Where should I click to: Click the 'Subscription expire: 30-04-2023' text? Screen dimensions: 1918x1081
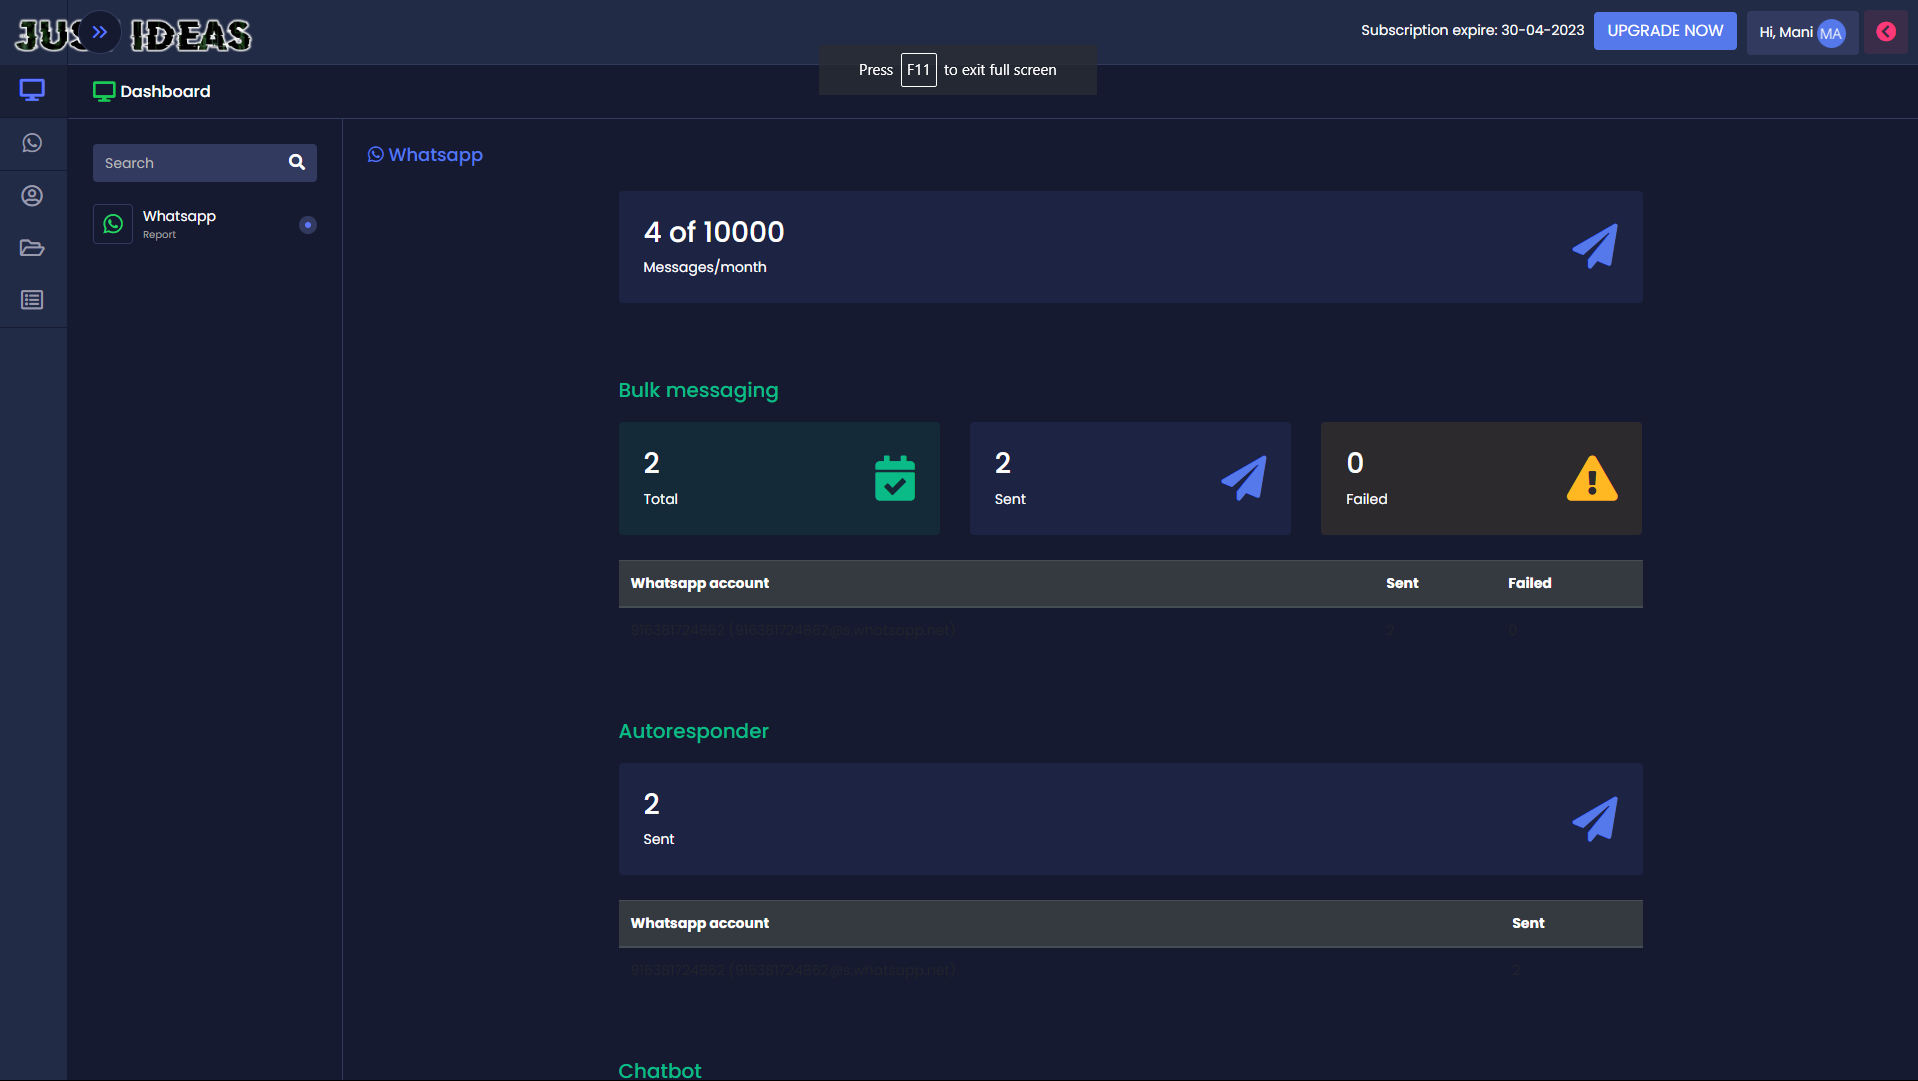pos(1472,30)
